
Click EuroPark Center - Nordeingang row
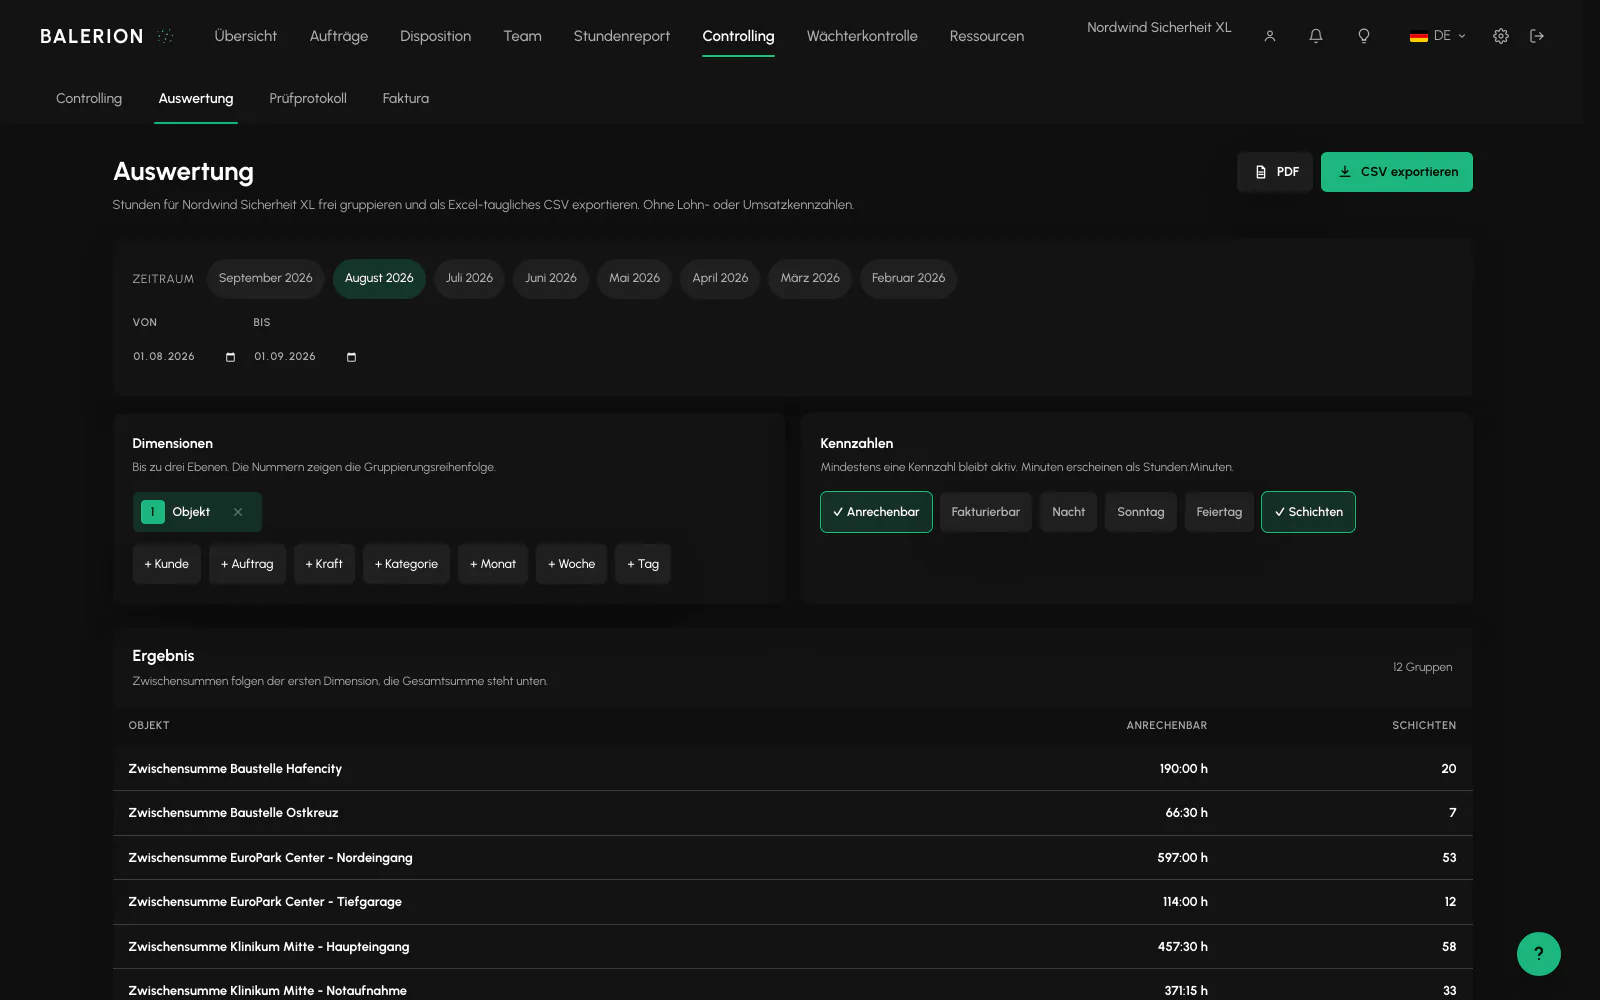coord(793,858)
